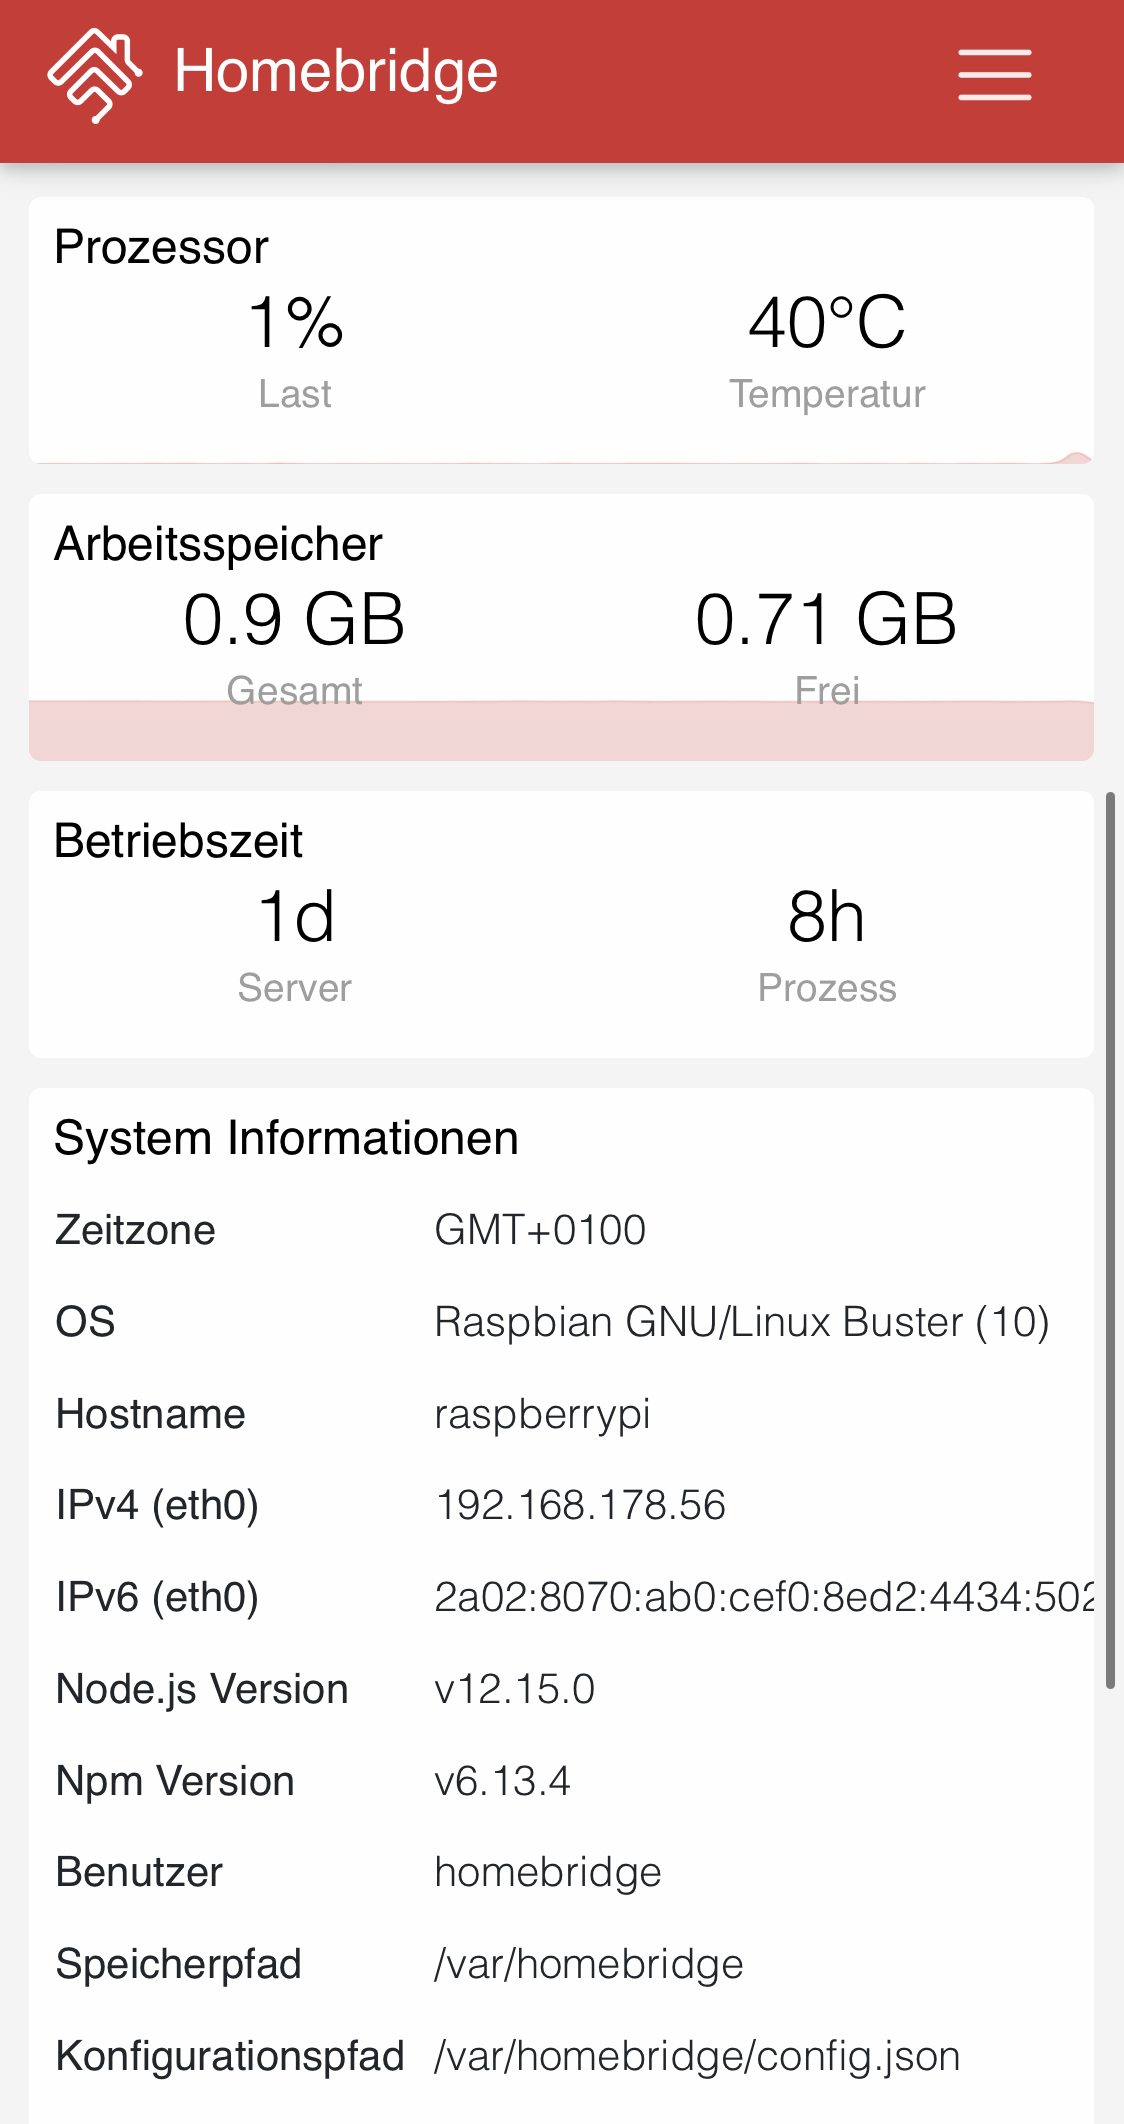Click the pink memory usage graph
Viewport: 1124px width, 2124px height.
coord(561,732)
